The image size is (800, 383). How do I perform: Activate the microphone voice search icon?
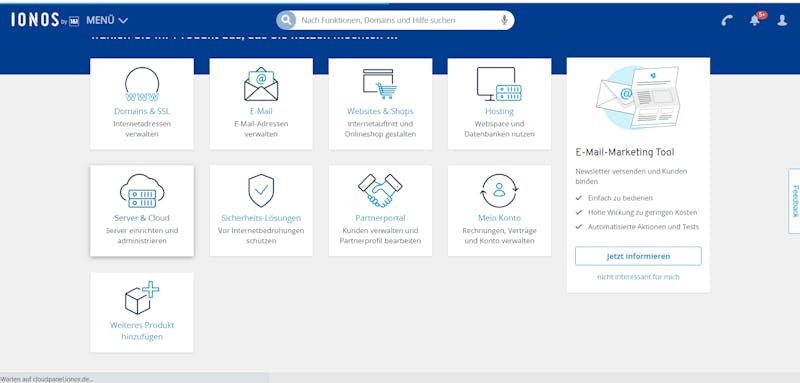point(504,20)
